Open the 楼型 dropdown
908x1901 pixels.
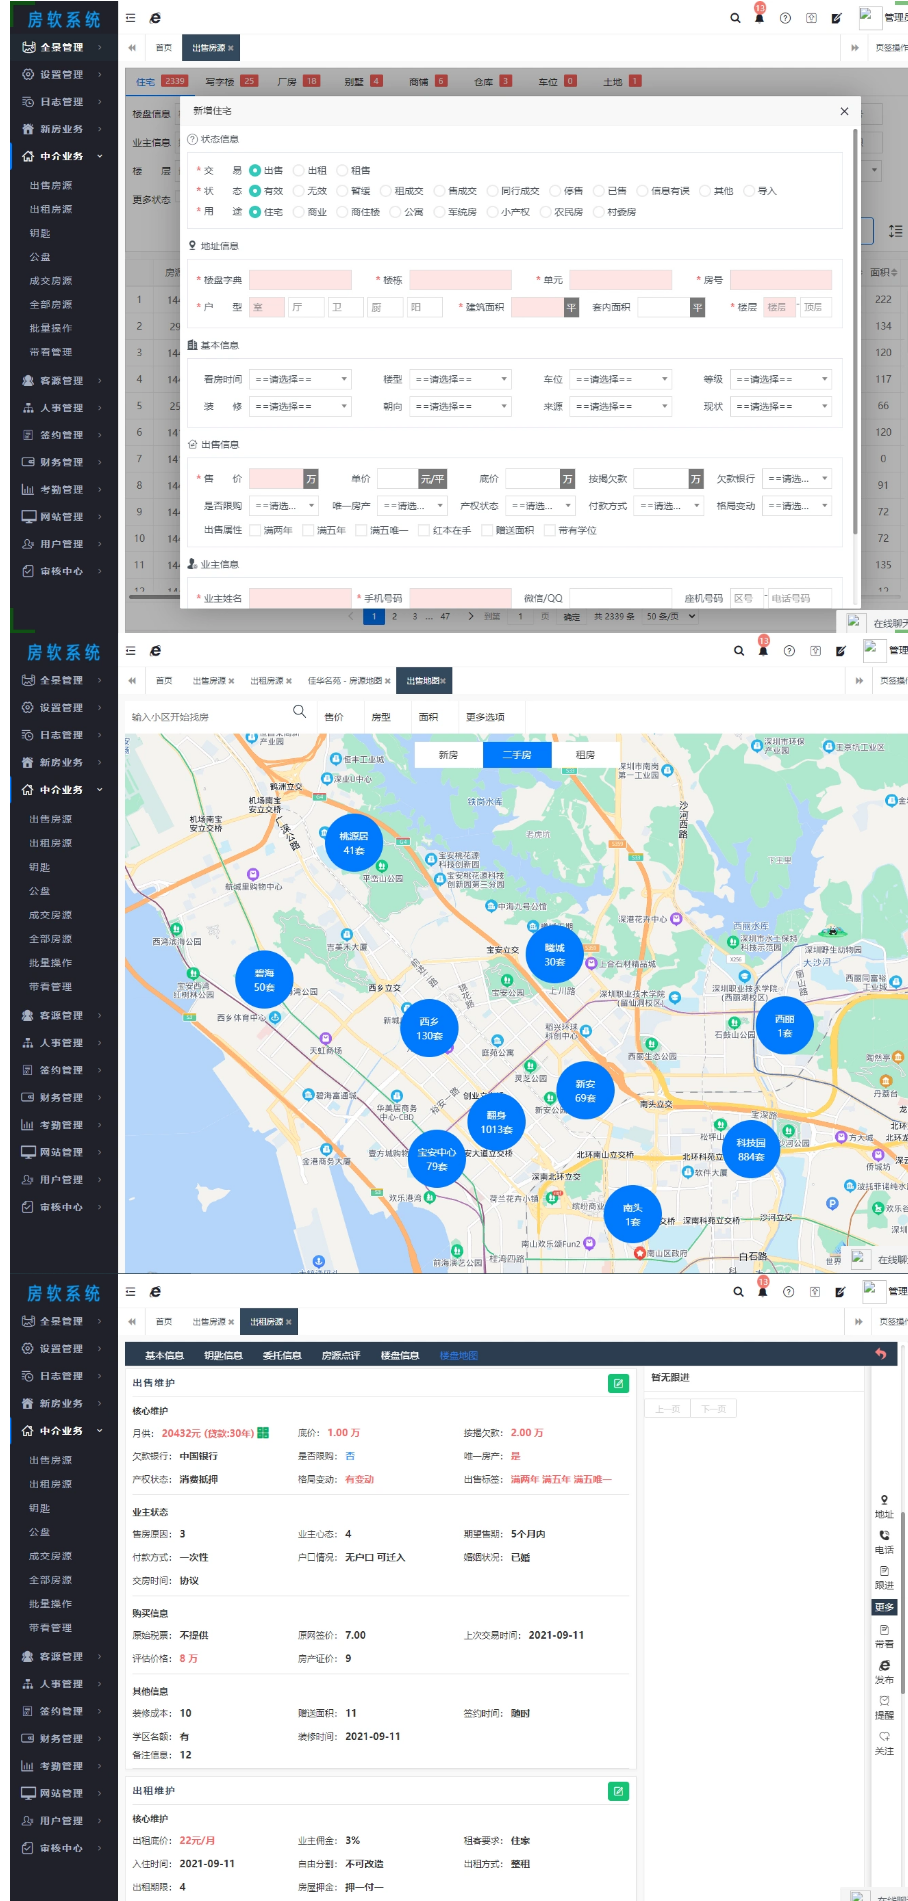click(x=461, y=379)
